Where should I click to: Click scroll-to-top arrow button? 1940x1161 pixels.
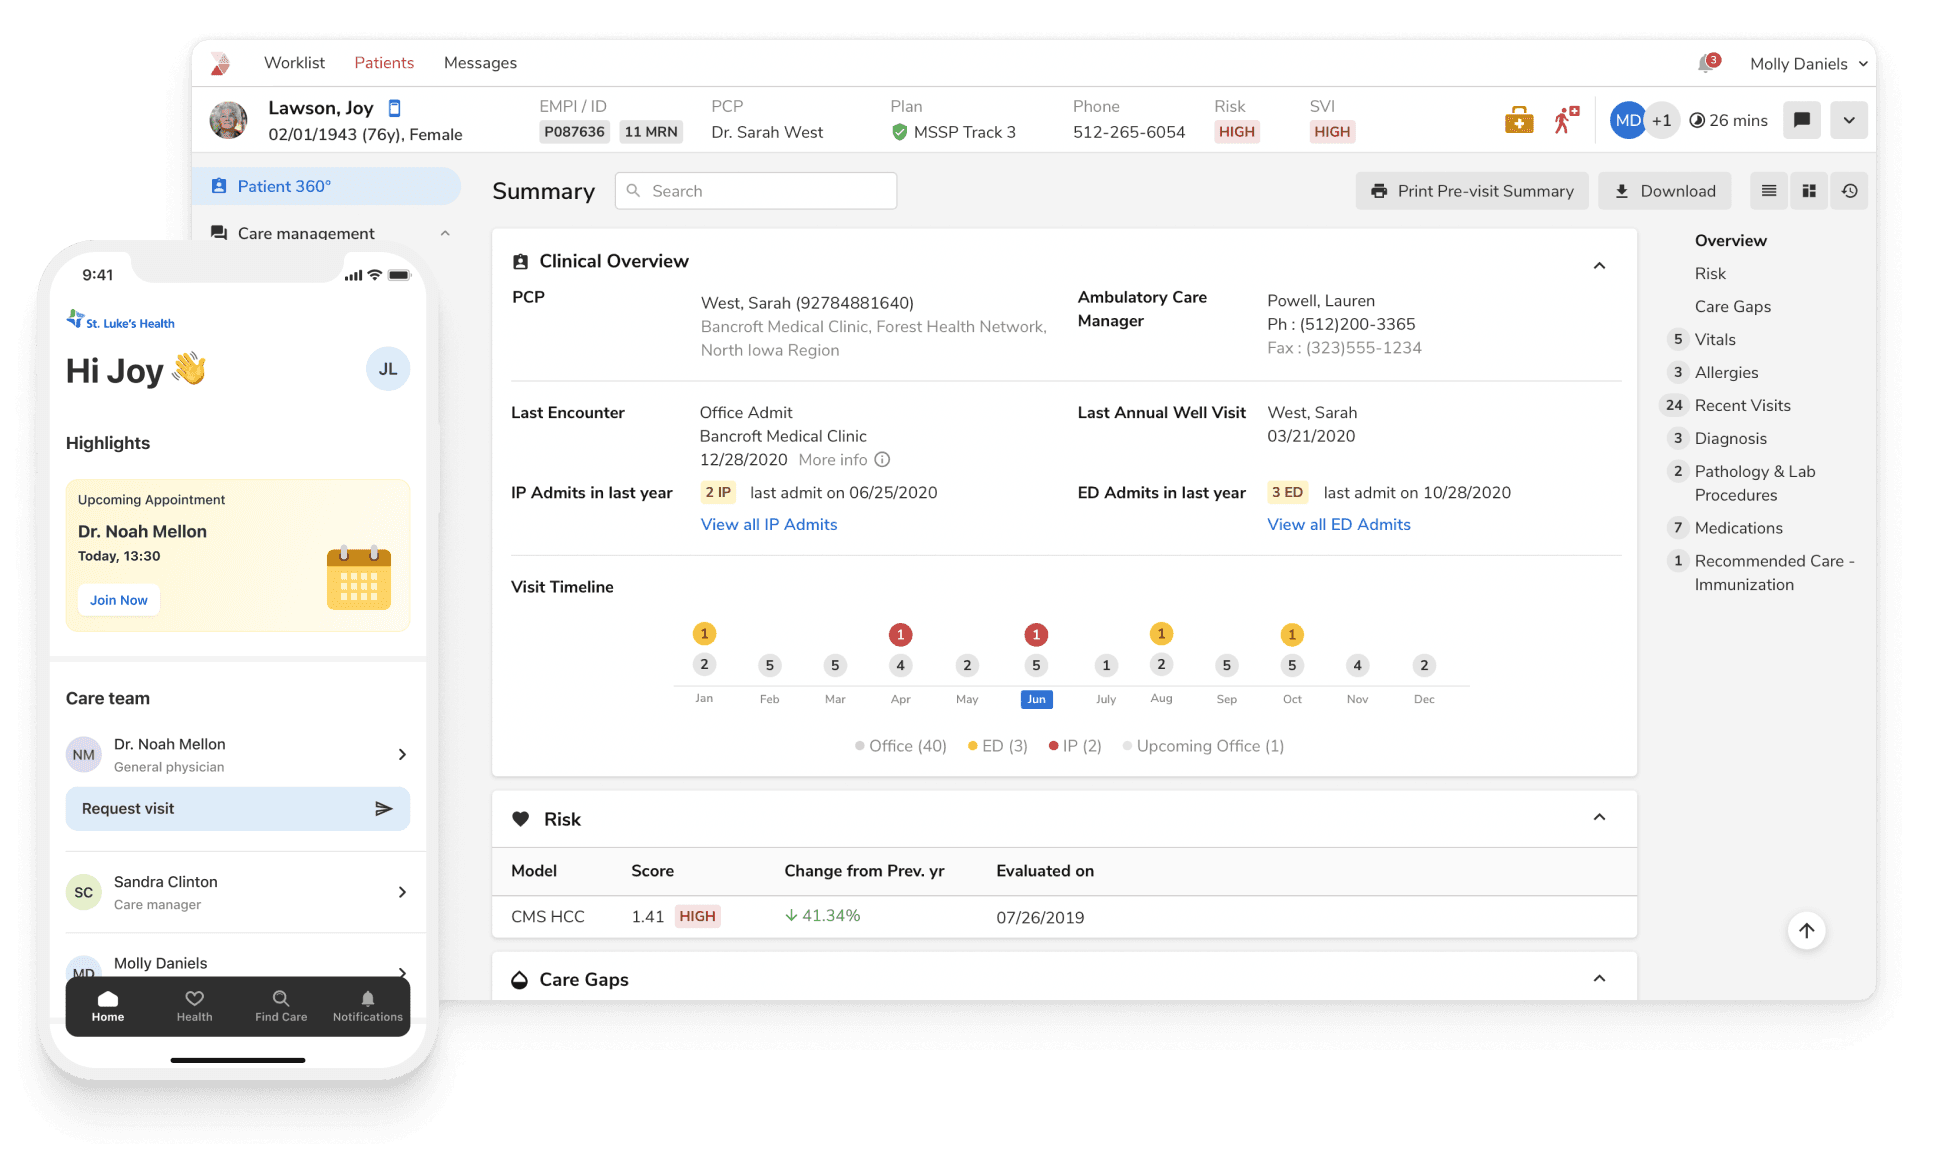click(x=1806, y=931)
